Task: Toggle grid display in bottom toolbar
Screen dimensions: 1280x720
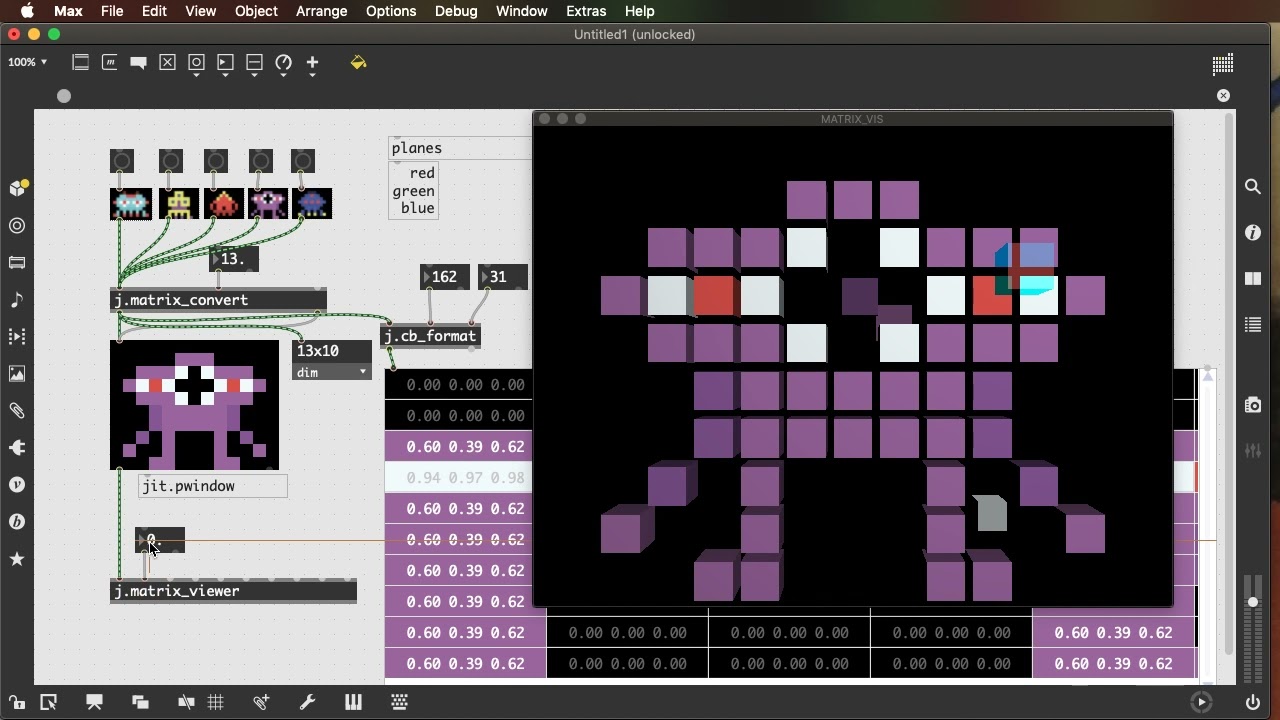Action: 215,702
